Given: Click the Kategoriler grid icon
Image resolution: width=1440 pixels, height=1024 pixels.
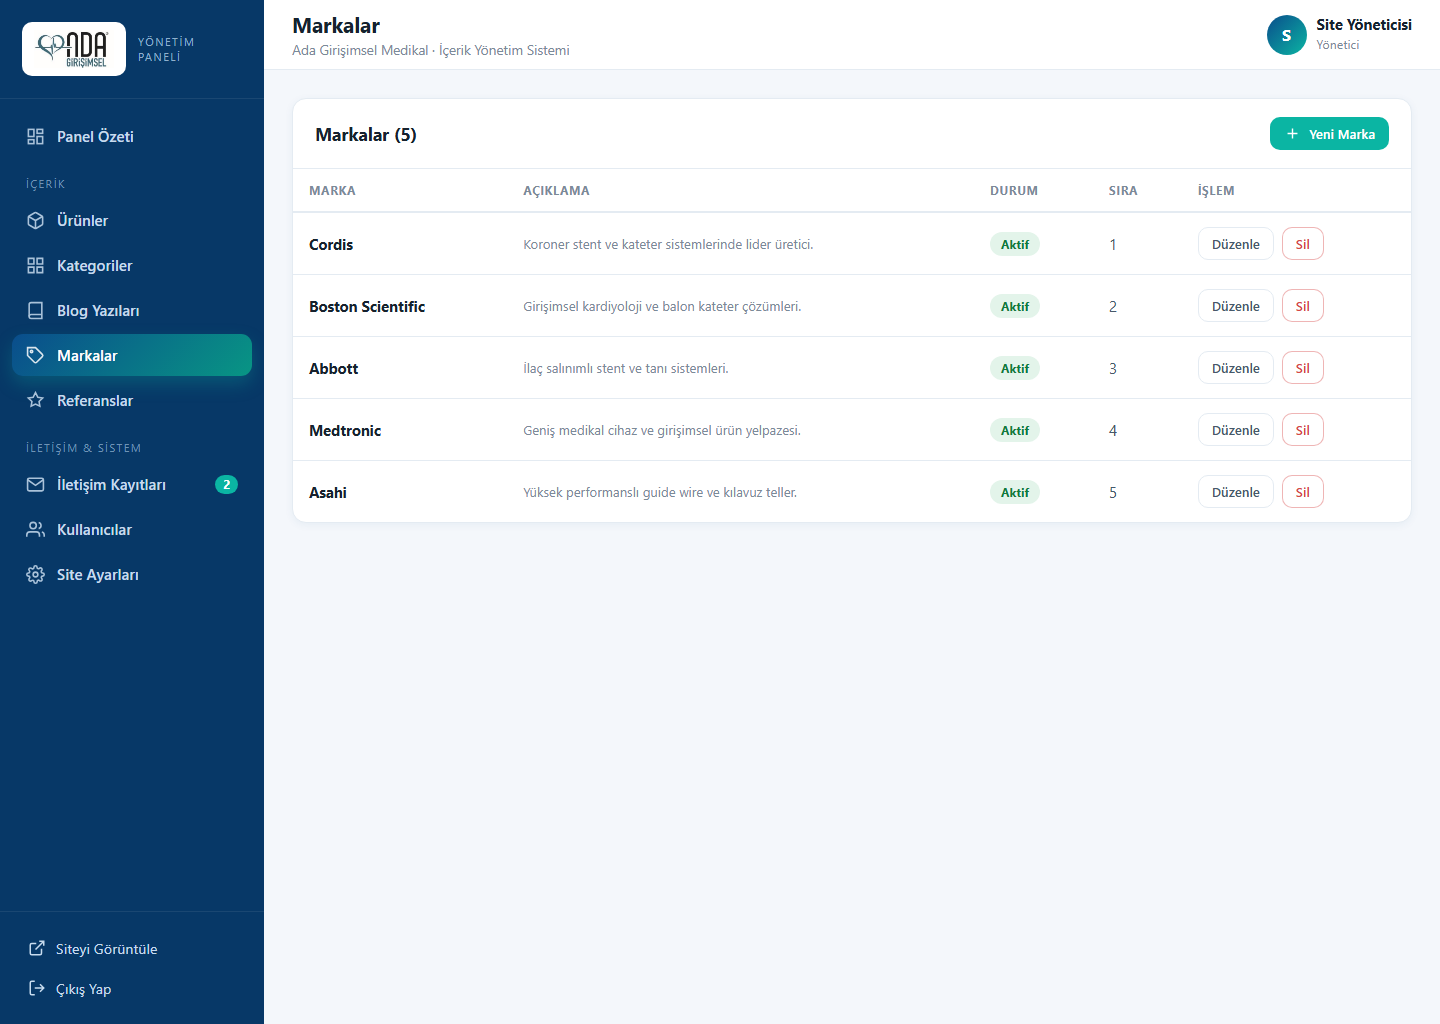Looking at the screenshot, I should pos(36,266).
